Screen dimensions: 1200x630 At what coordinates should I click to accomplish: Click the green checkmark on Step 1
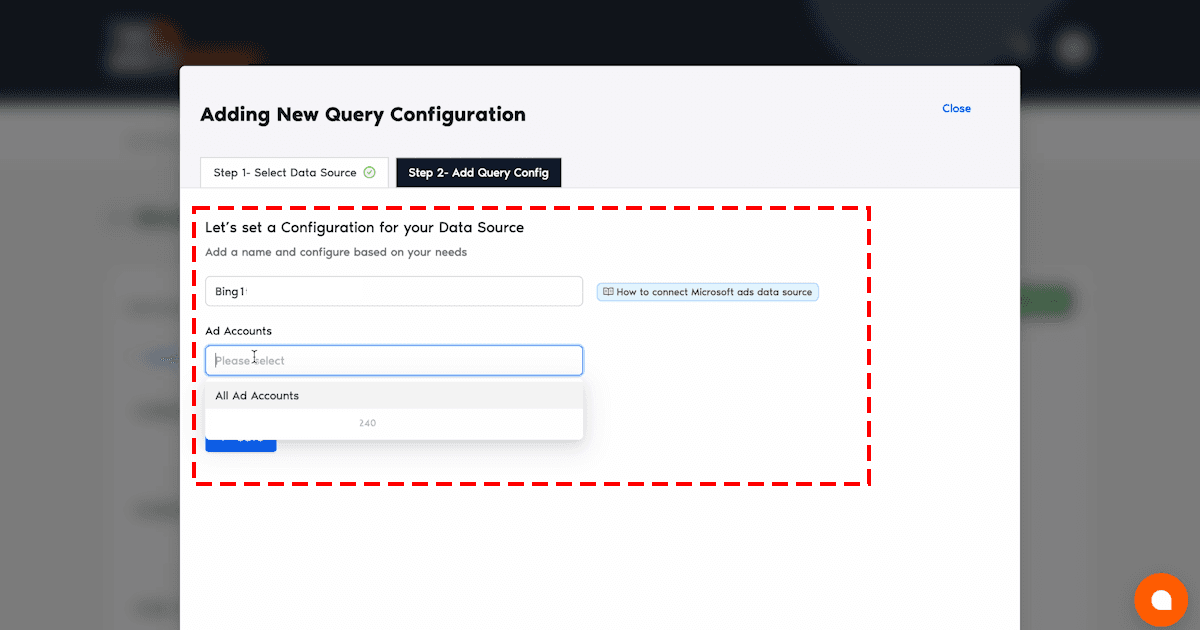coord(369,173)
